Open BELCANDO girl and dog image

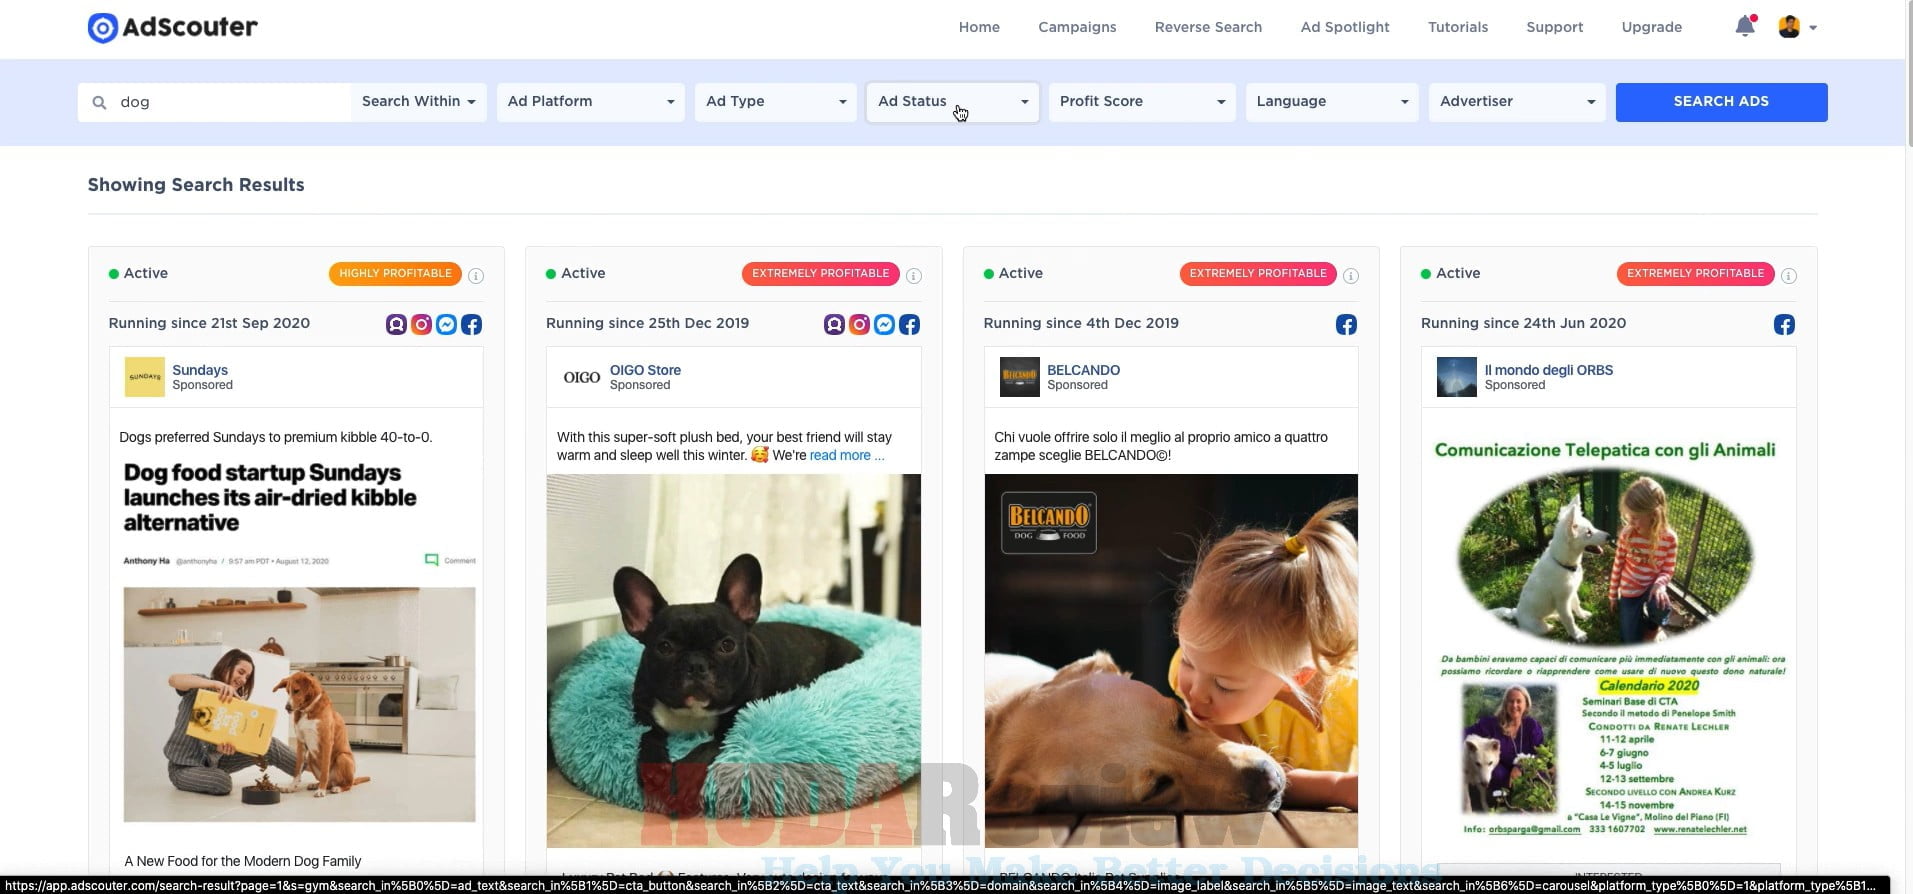(x=1171, y=660)
